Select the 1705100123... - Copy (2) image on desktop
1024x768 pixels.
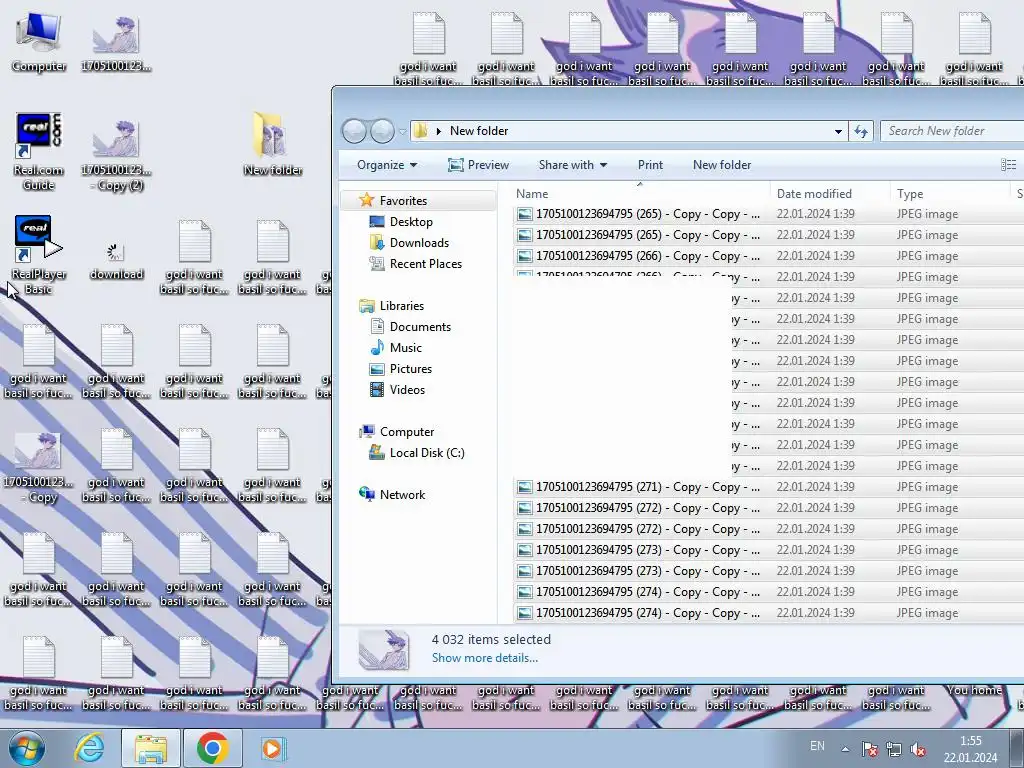[116, 154]
